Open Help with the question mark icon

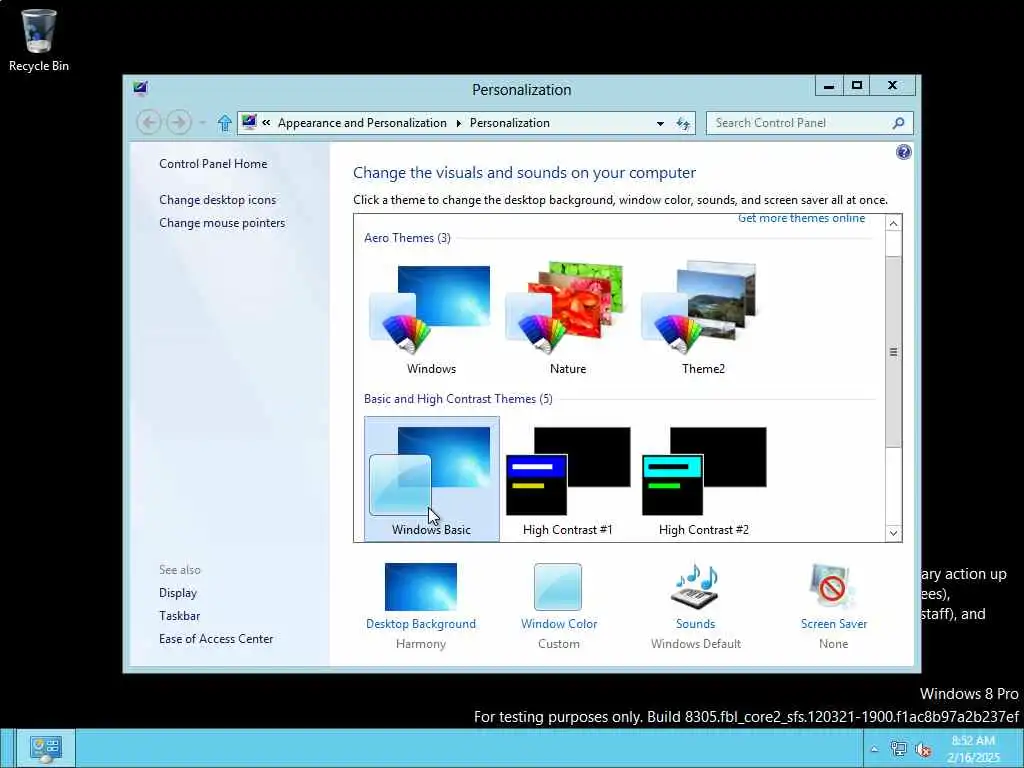click(x=903, y=152)
